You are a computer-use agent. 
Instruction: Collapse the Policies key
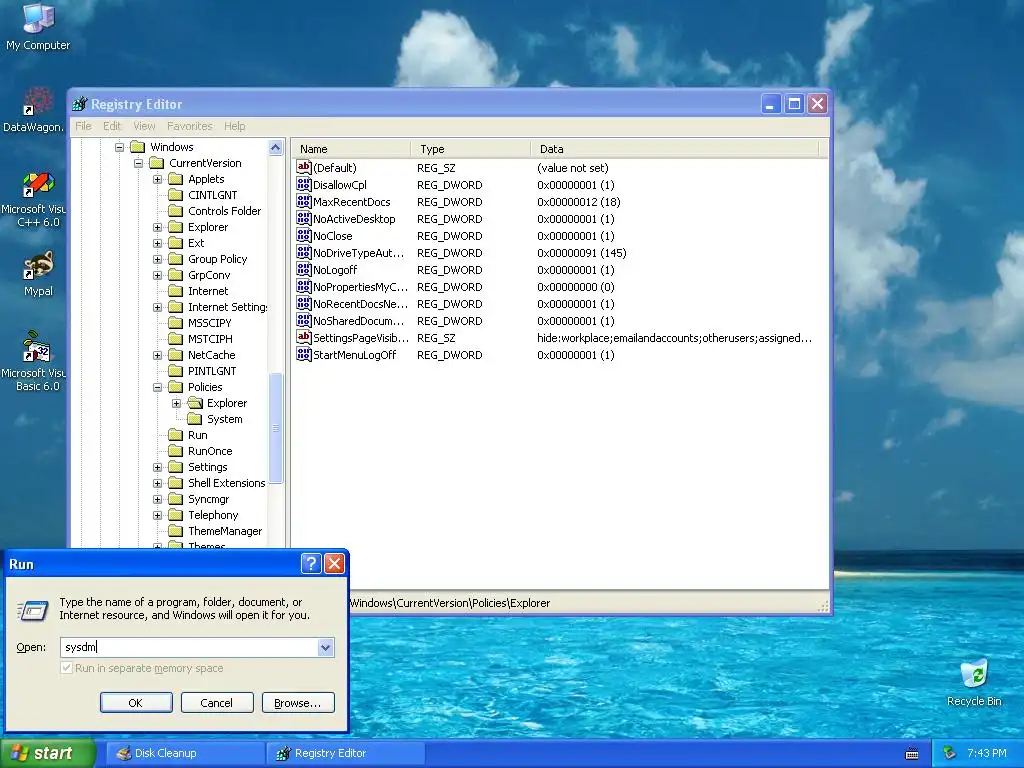point(157,387)
